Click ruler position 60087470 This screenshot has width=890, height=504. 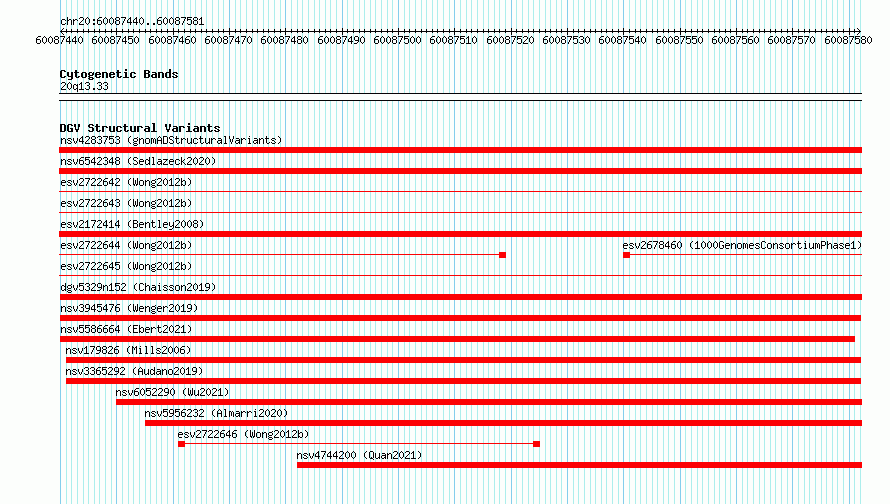[x=228, y=40]
